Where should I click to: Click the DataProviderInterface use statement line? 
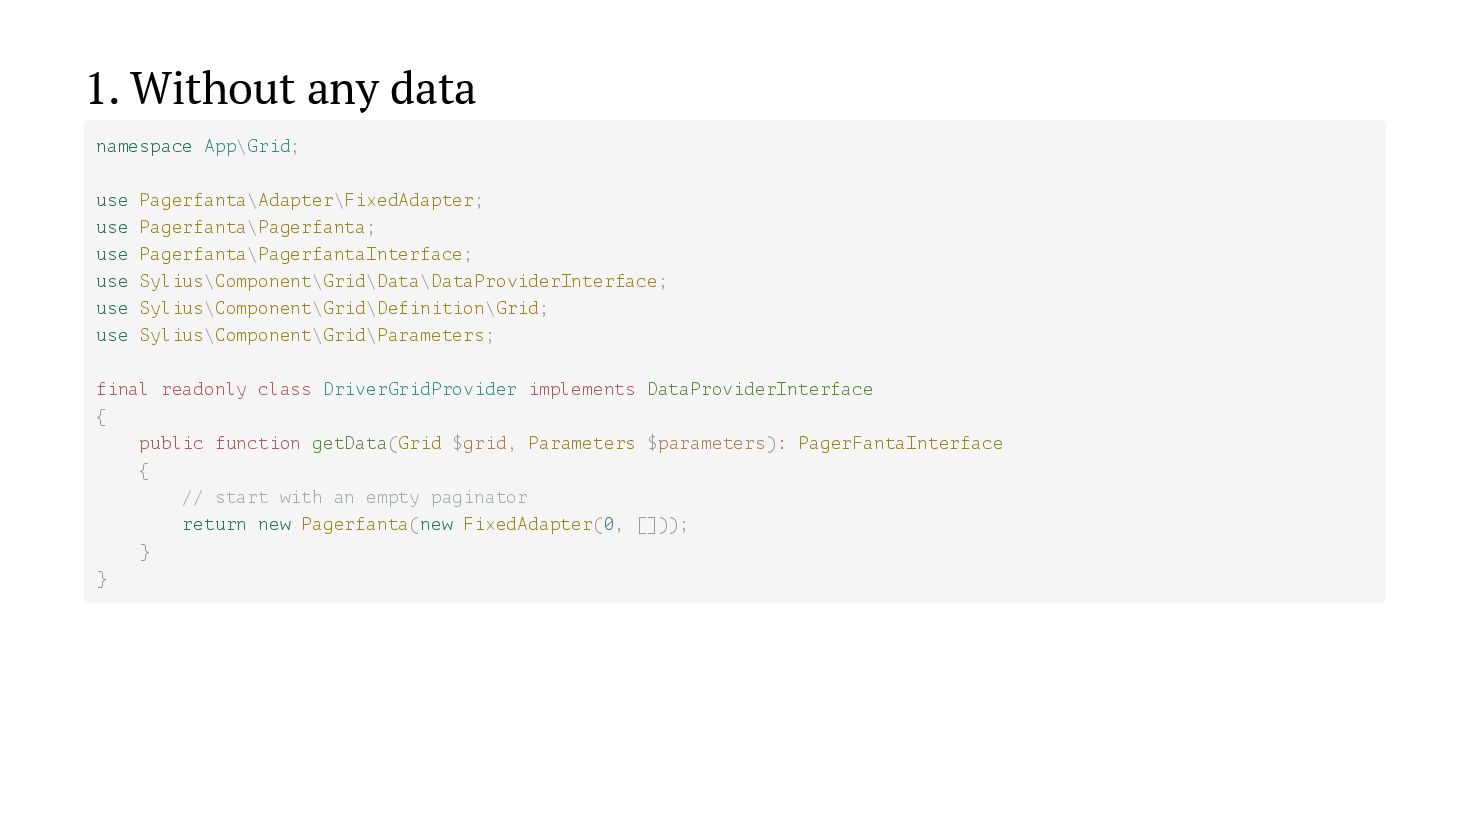(x=381, y=281)
